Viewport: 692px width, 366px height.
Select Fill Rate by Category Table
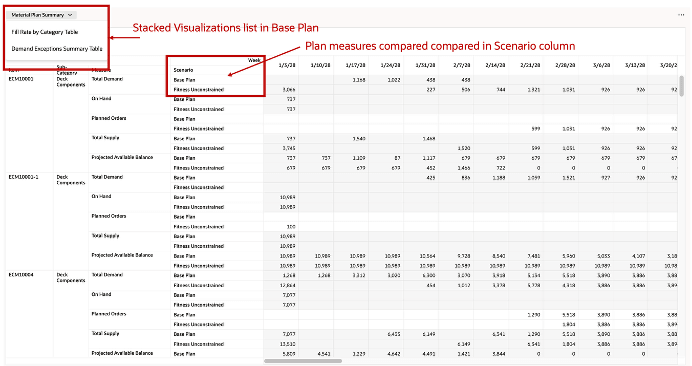pos(45,32)
